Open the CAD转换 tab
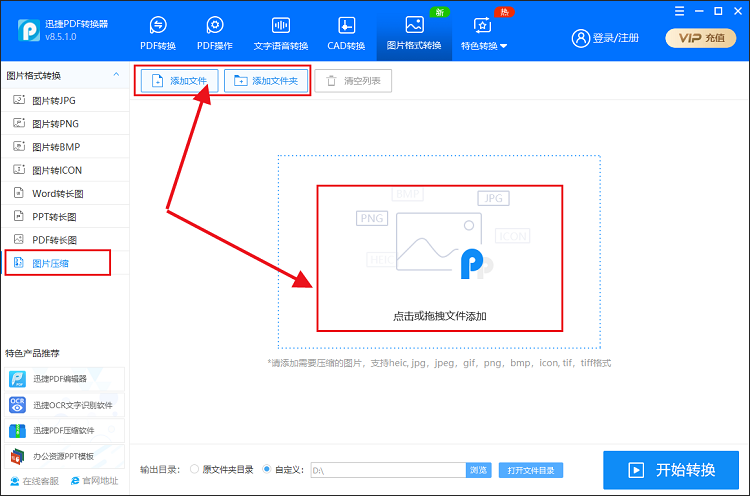 click(346, 33)
